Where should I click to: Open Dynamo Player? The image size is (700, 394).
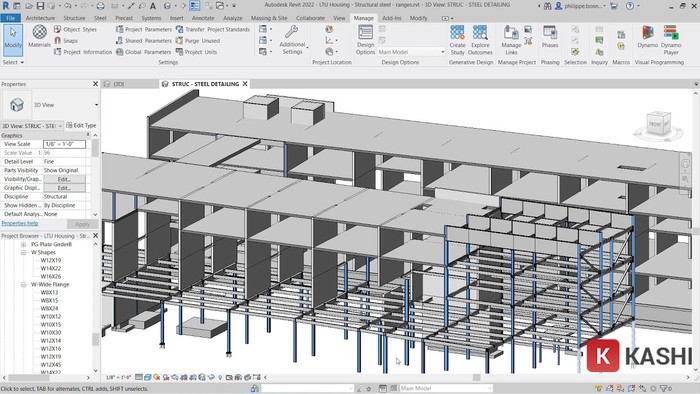click(x=671, y=40)
